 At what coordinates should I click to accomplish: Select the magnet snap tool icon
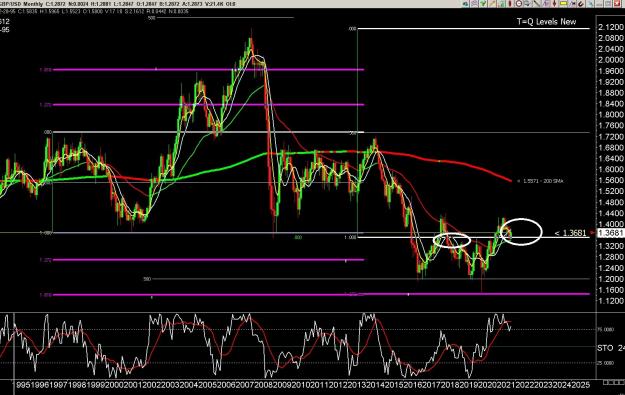click(581, 4)
